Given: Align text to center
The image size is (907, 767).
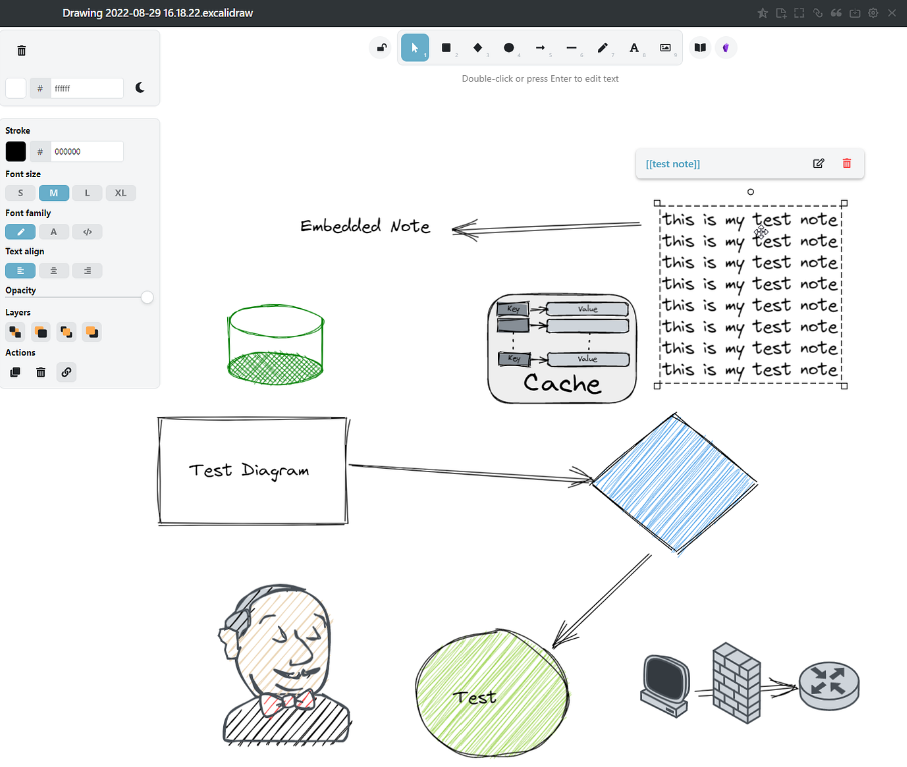Looking at the screenshot, I should point(54,271).
